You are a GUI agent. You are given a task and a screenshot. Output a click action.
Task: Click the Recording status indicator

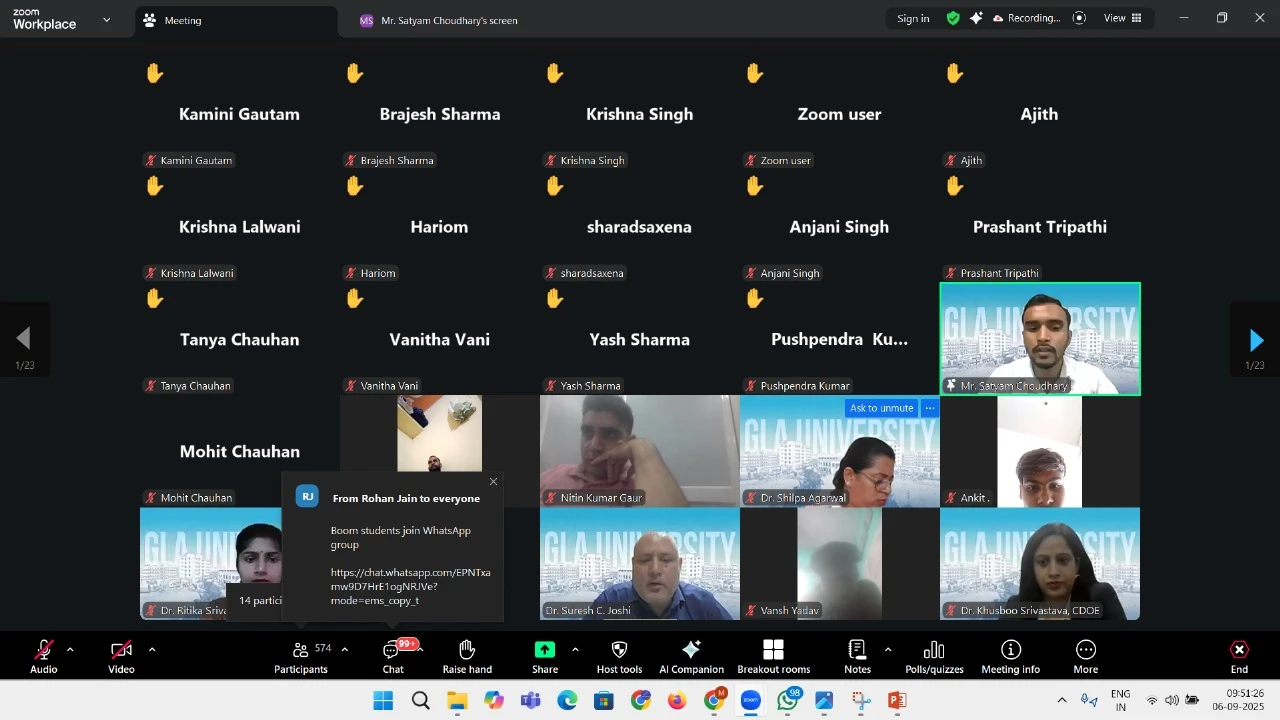(1026, 18)
